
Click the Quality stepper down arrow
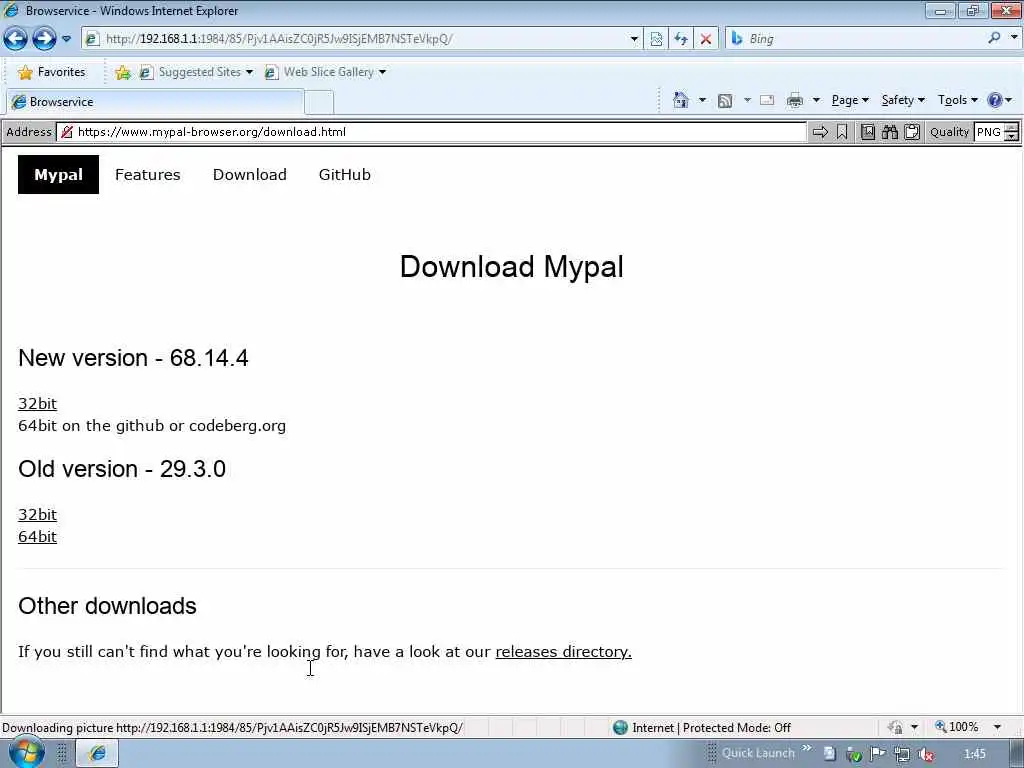point(1011,136)
